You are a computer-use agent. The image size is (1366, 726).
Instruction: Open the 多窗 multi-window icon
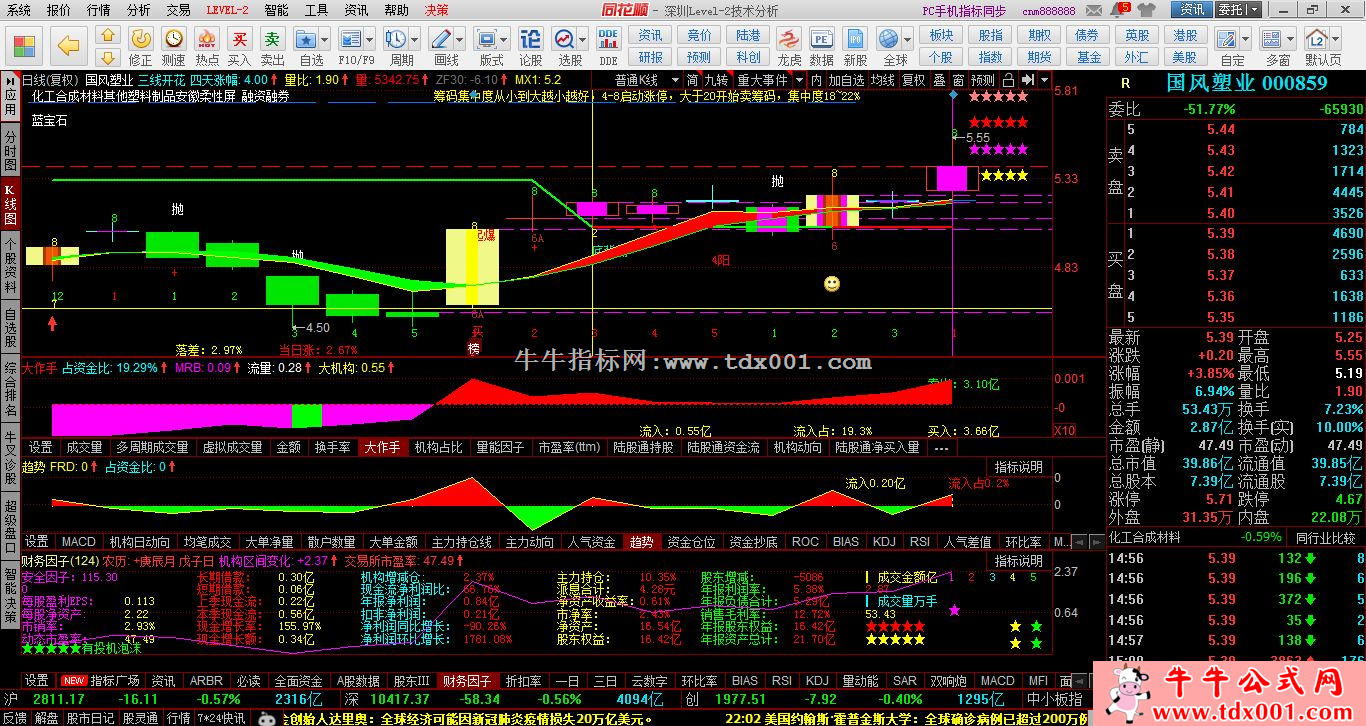pos(1273,39)
